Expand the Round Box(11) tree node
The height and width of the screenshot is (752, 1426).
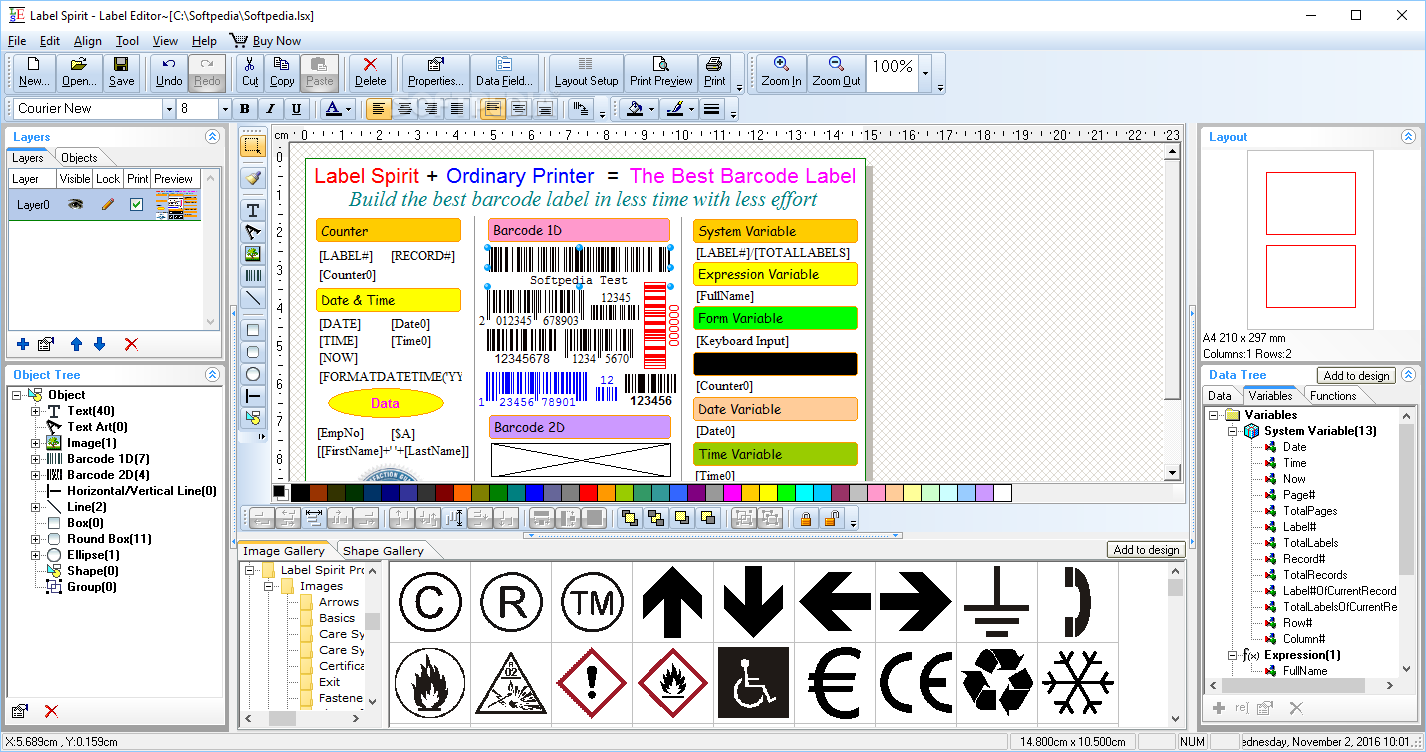pyautogui.click(x=35, y=539)
